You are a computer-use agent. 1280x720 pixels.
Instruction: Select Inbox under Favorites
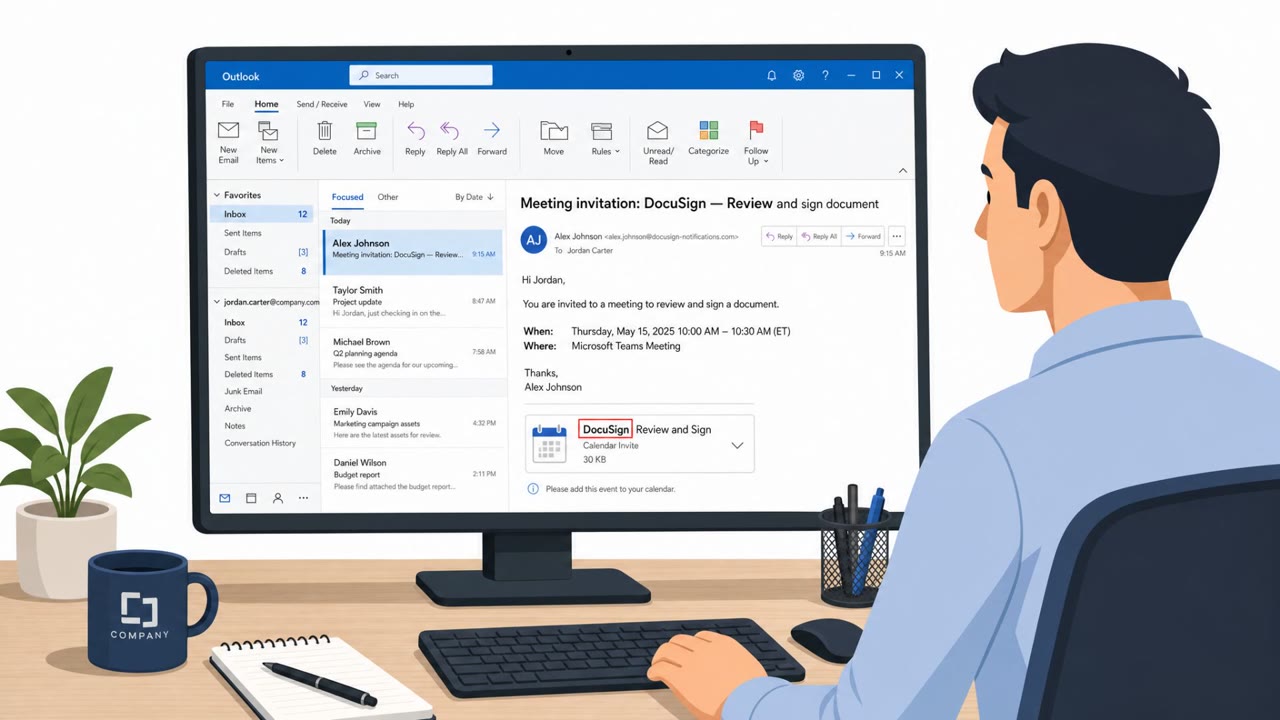pos(261,214)
